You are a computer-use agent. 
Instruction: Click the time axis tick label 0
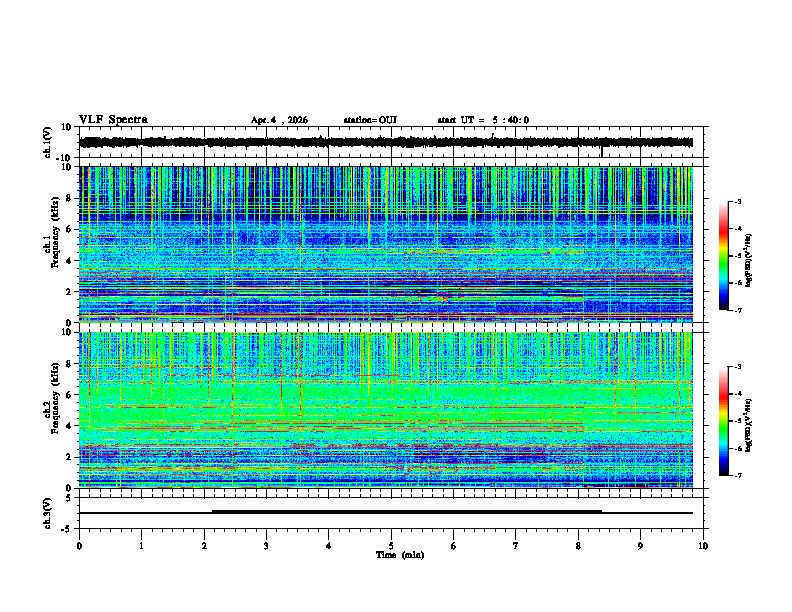[79, 546]
